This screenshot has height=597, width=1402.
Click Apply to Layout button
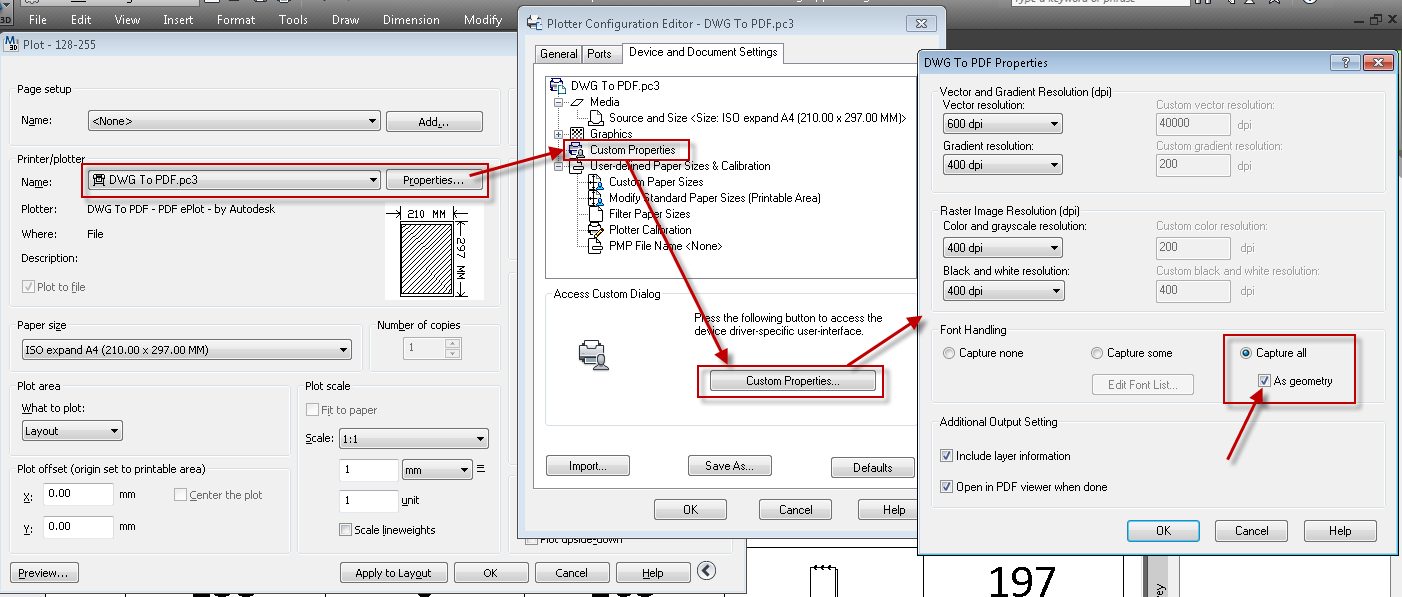(x=393, y=573)
